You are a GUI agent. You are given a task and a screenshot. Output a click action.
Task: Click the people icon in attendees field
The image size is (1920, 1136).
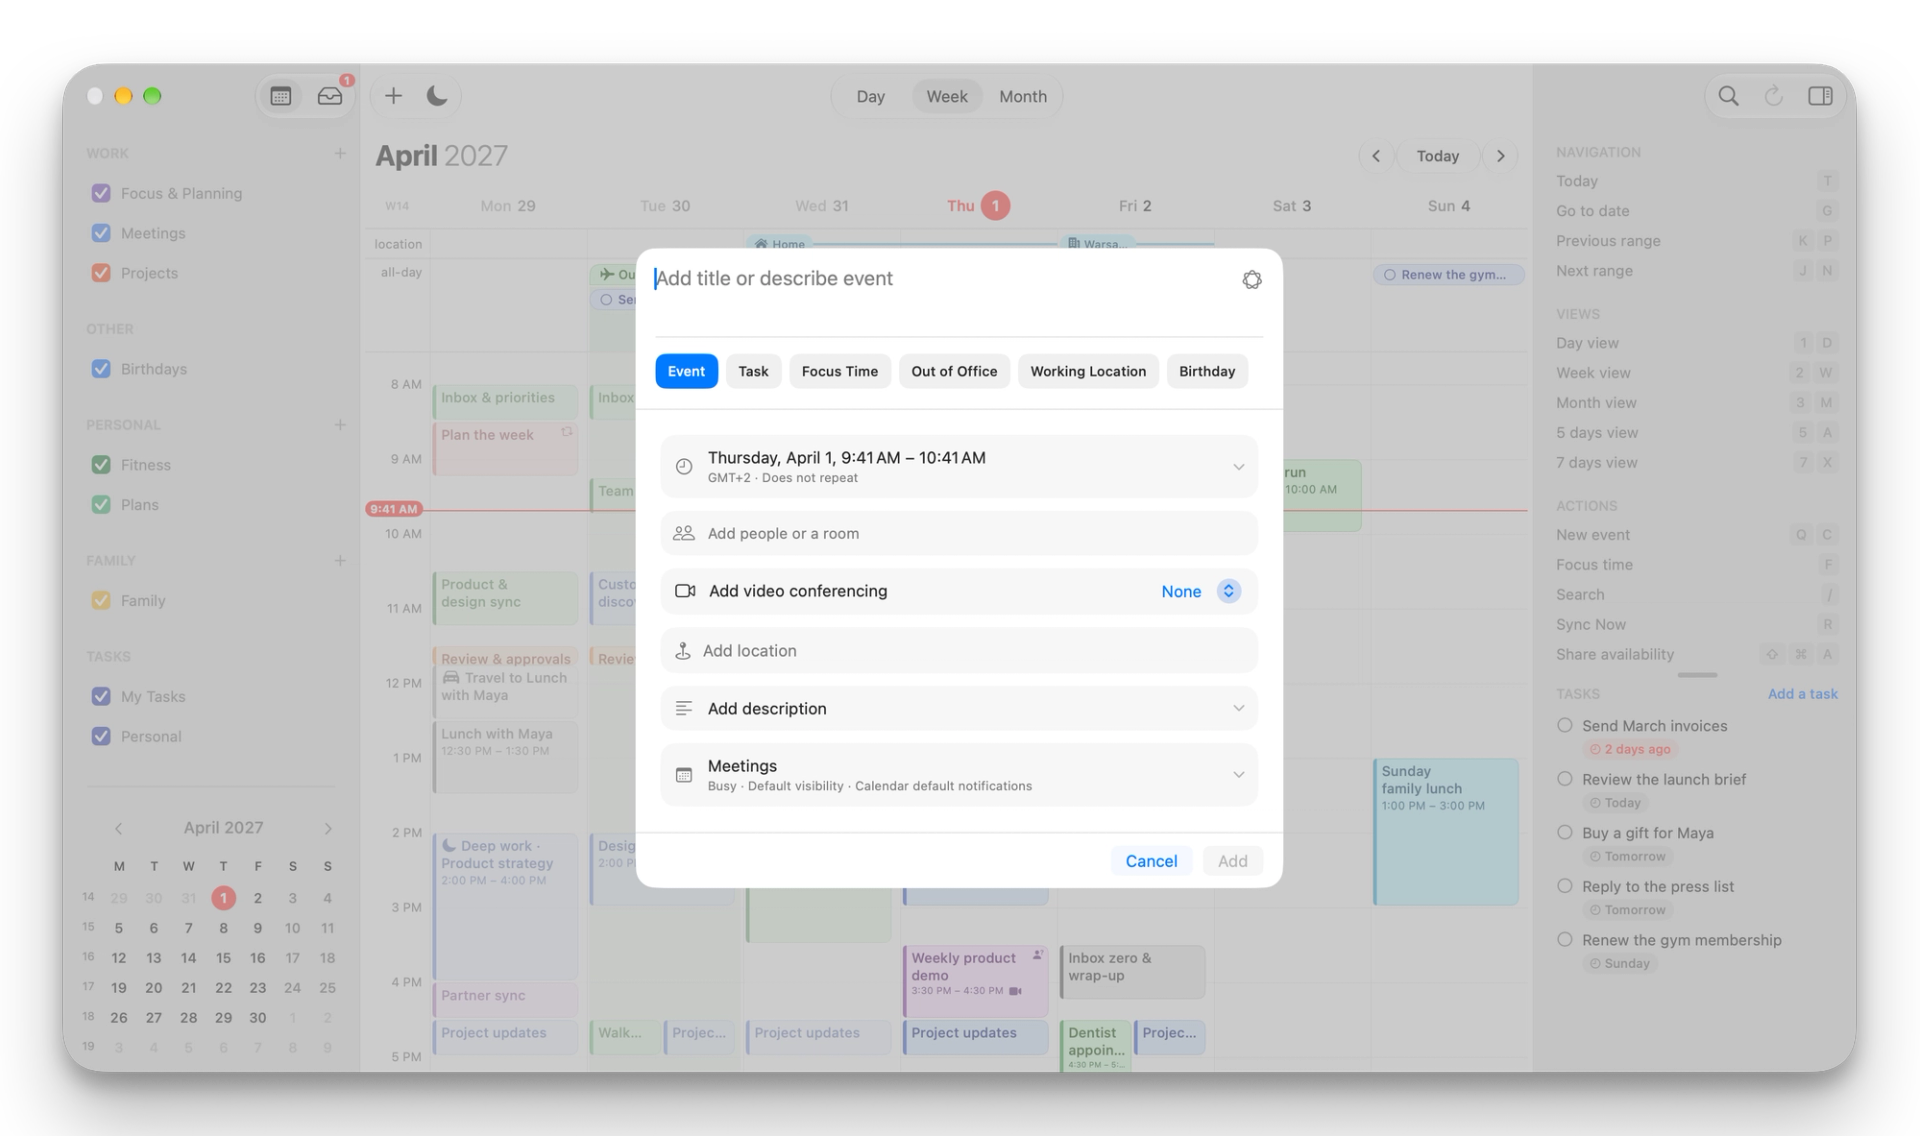pyautogui.click(x=684, y=533)
